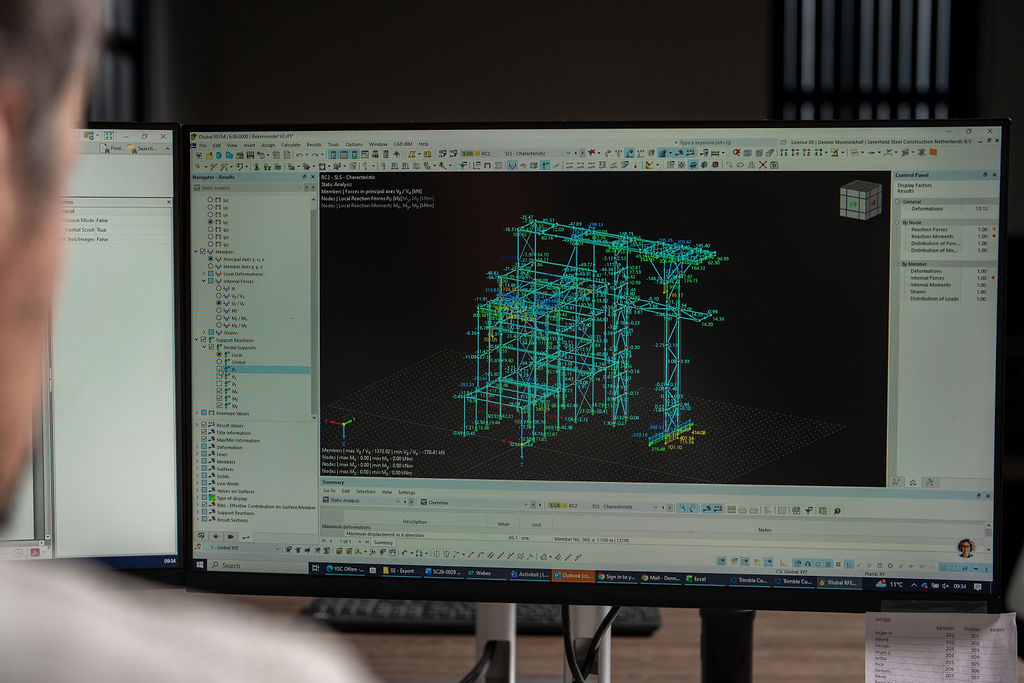
Task: Open the CAD-BIM menu
Action: pos(403,144)
